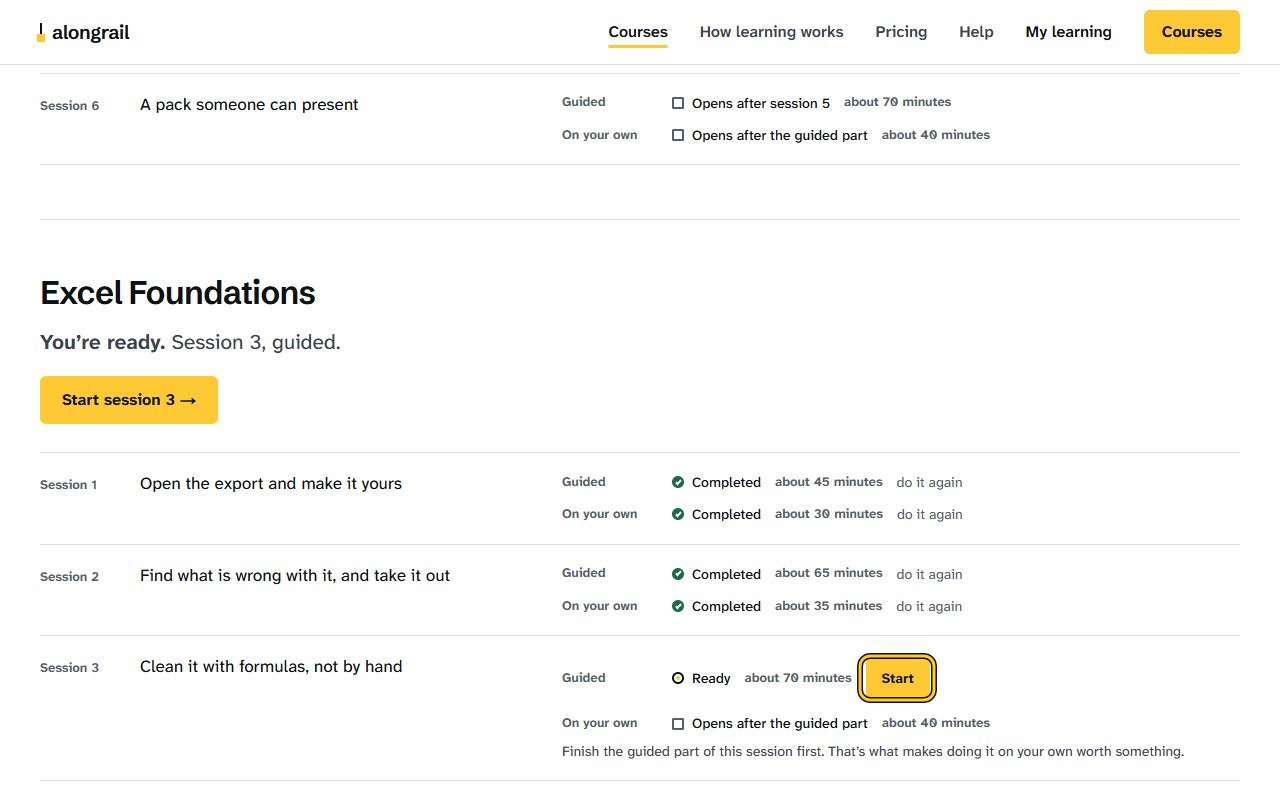Click the 'about 35 minutes' duration
The height and width of the screenshot is (800, 1280).
tap(829, 606)
